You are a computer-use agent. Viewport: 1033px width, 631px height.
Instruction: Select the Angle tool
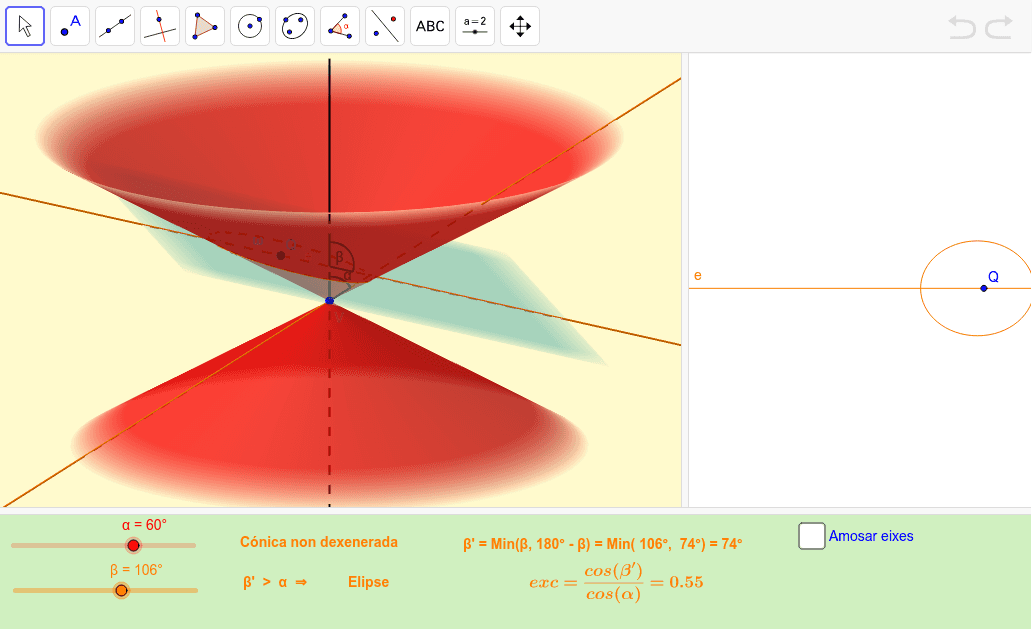point(340,26)
